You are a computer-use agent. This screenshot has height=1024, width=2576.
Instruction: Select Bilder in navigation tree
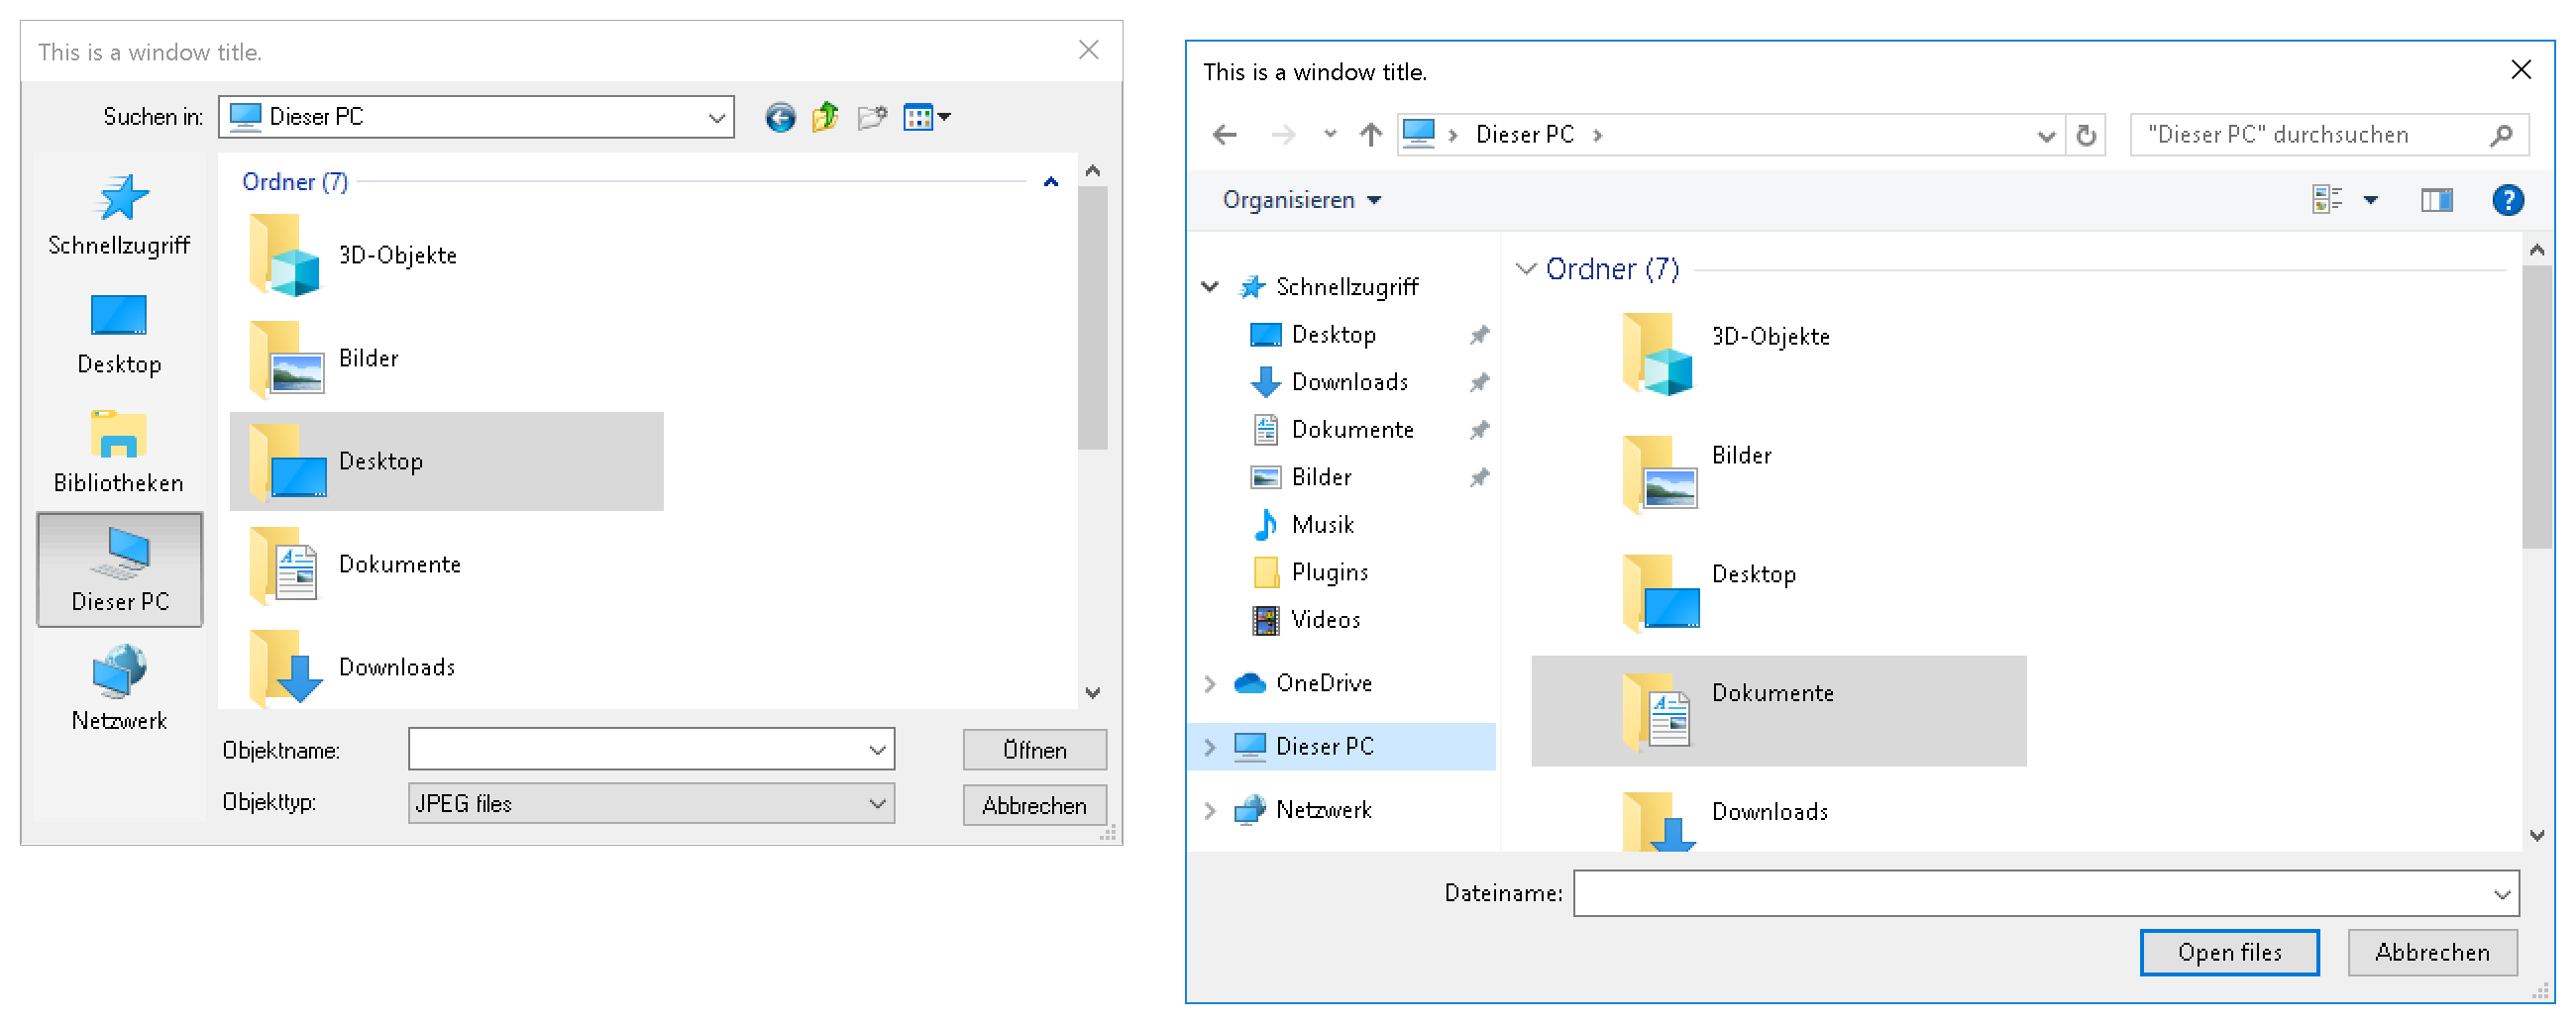tap(1321, 478)
